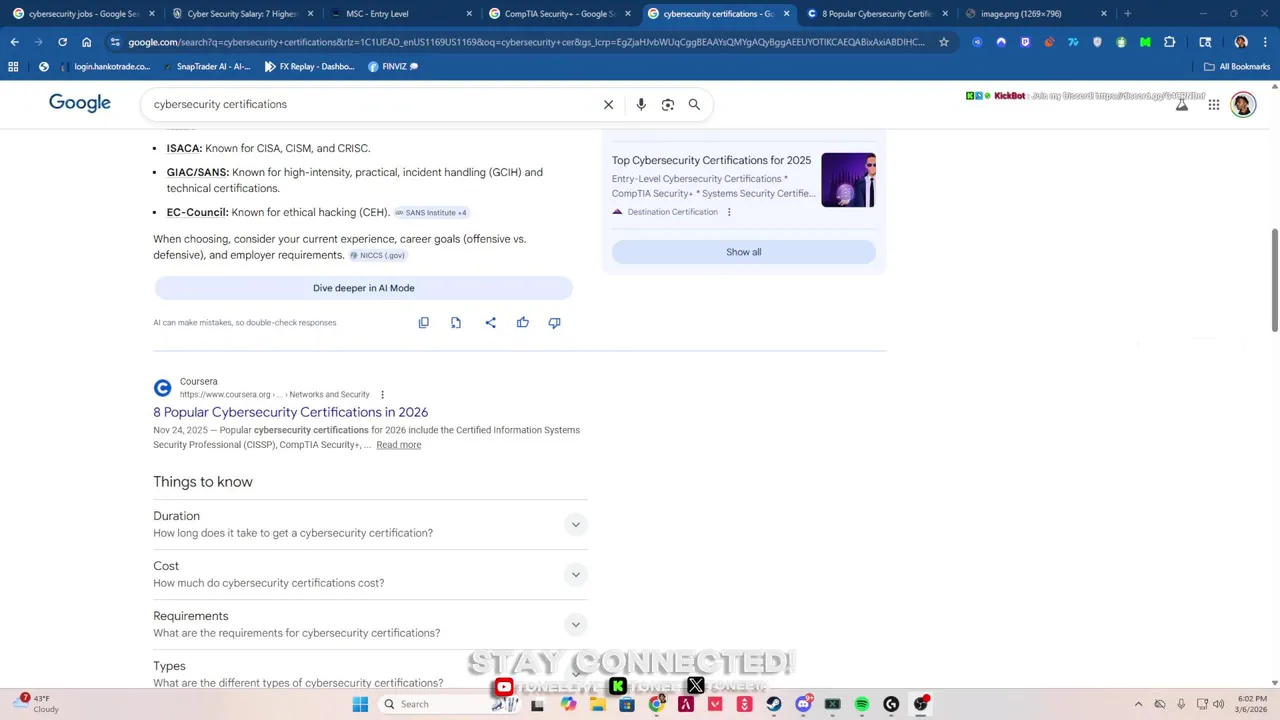Open 8 Popular Cybersecurity Certifications in 2026
Image resolution: width=1280 pixels, height=720 pixels.
290,412
